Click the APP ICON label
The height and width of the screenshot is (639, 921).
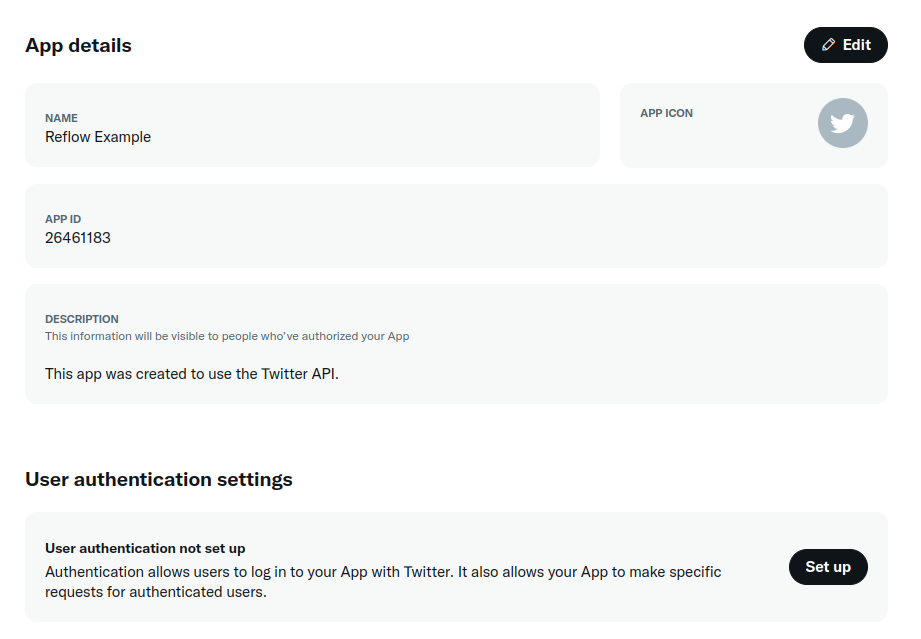[x=666, y=113]
